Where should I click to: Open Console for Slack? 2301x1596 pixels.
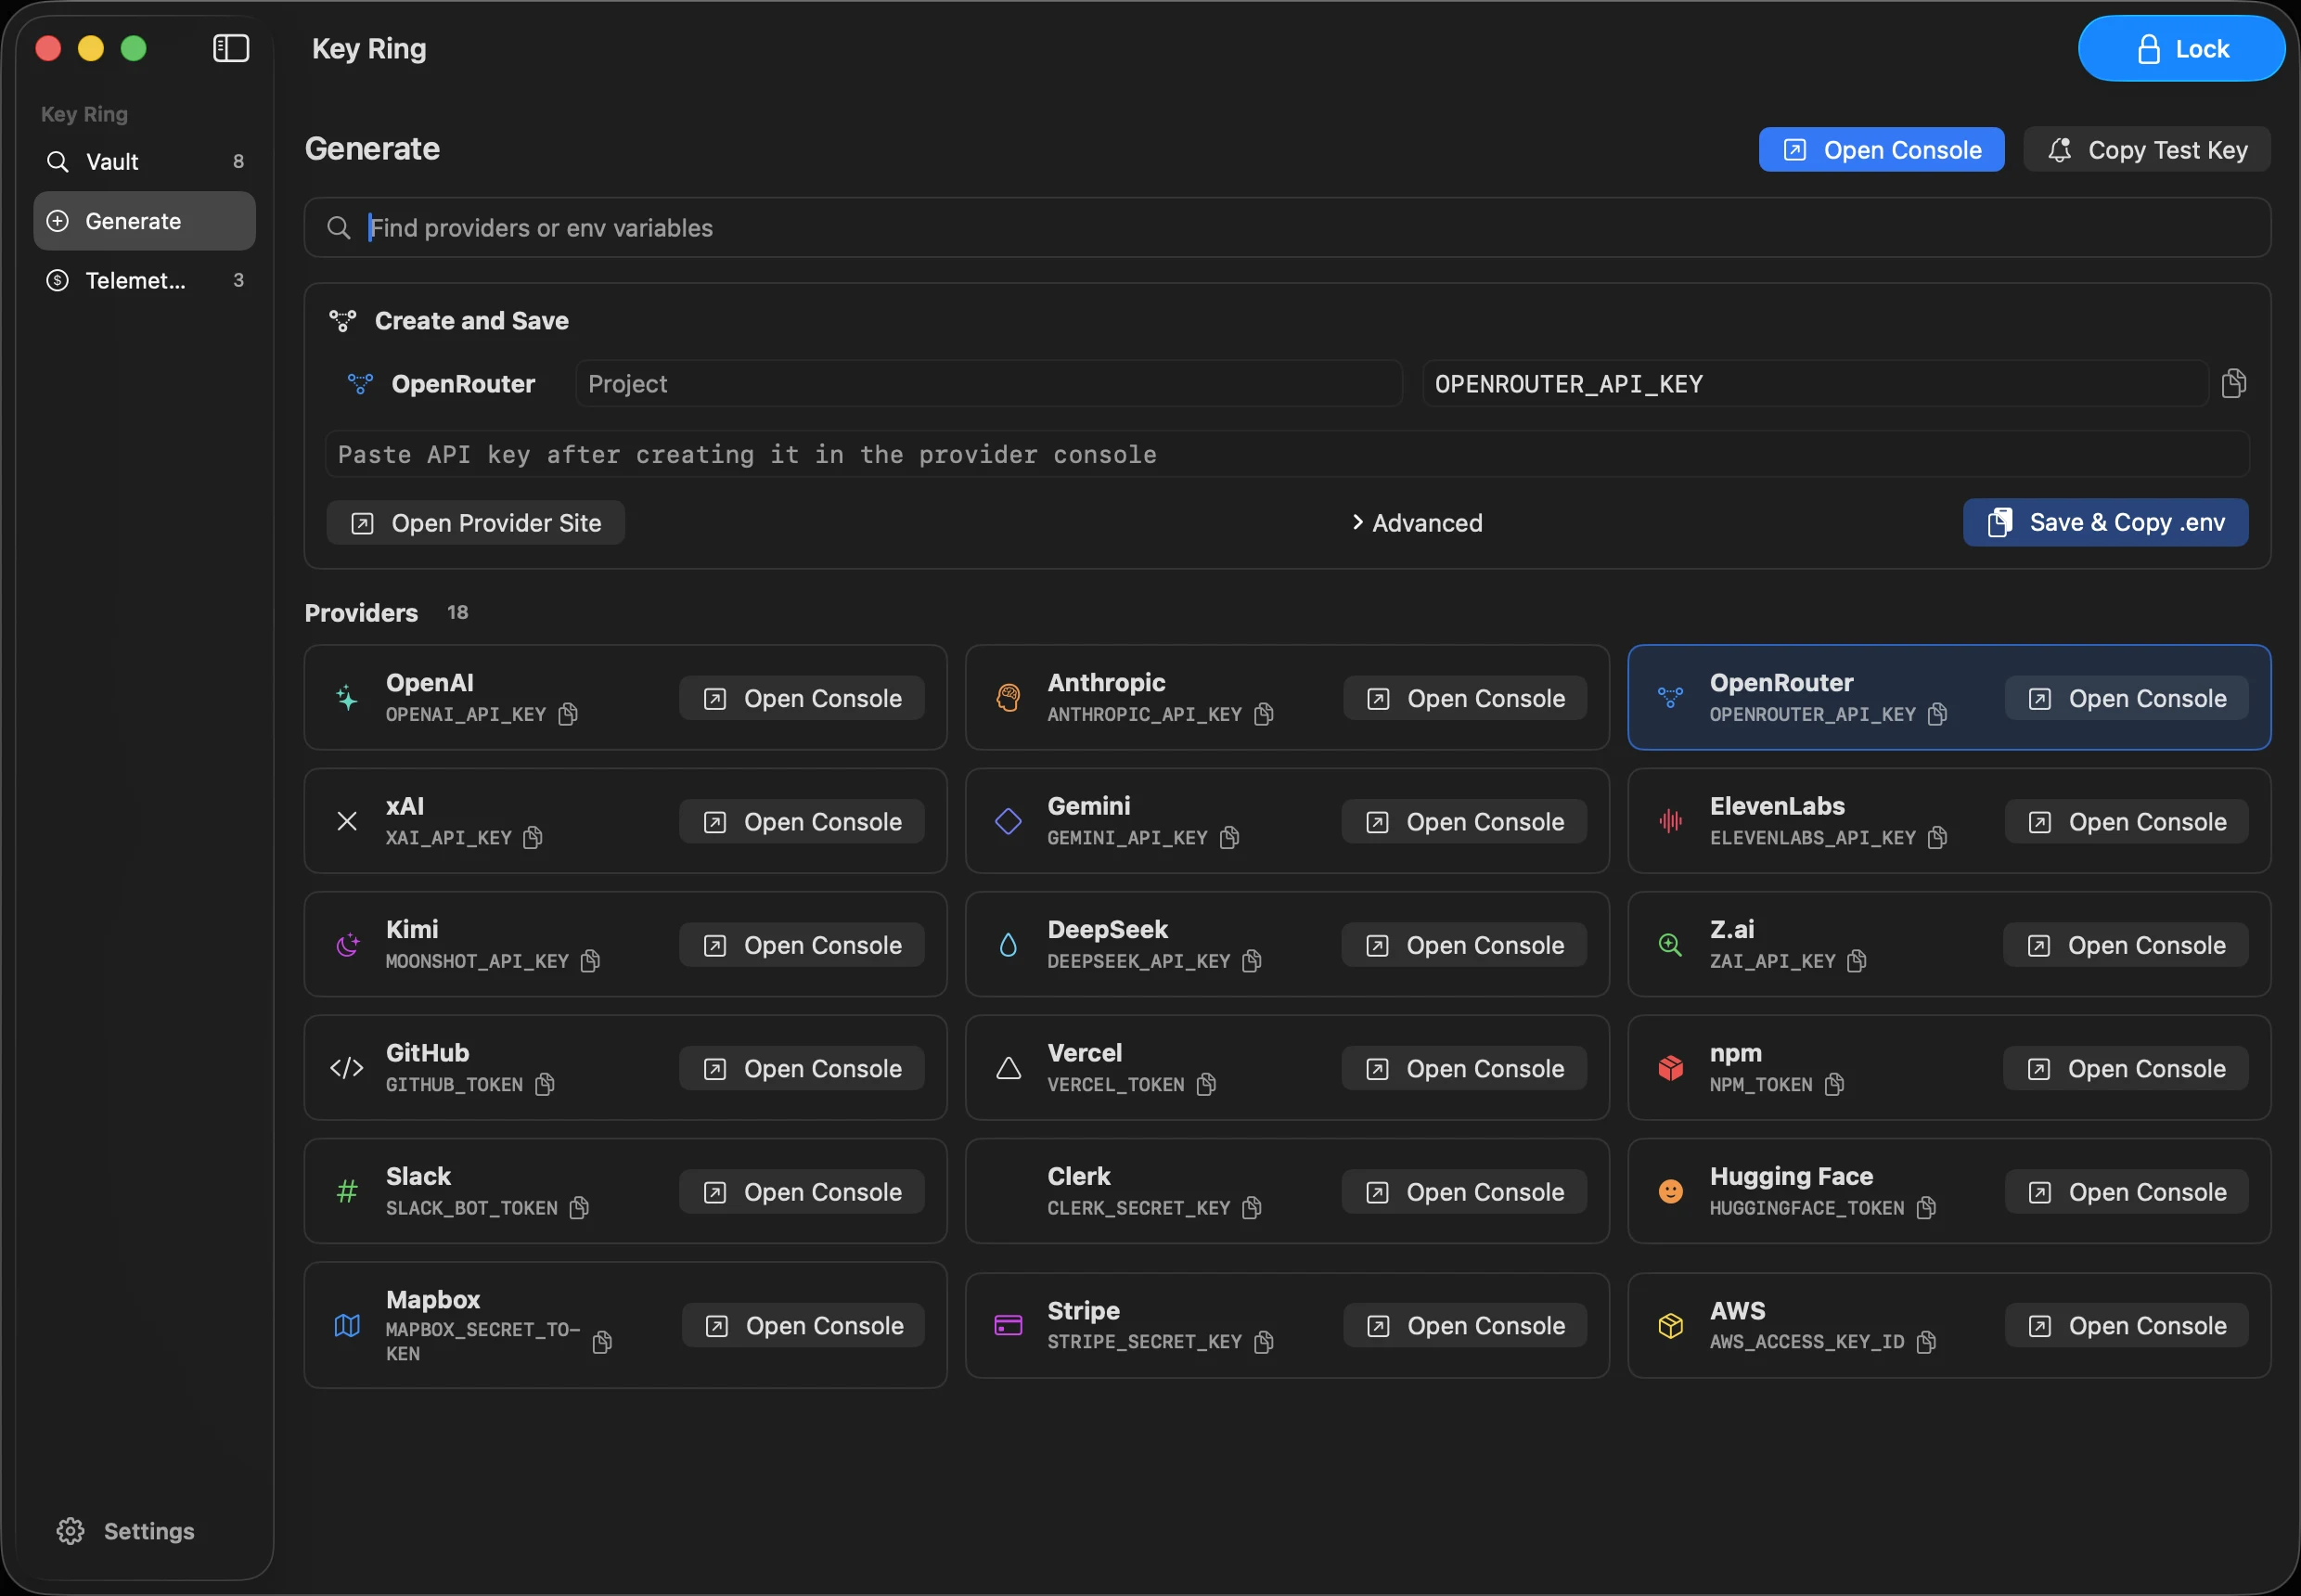coord(802,1191)
